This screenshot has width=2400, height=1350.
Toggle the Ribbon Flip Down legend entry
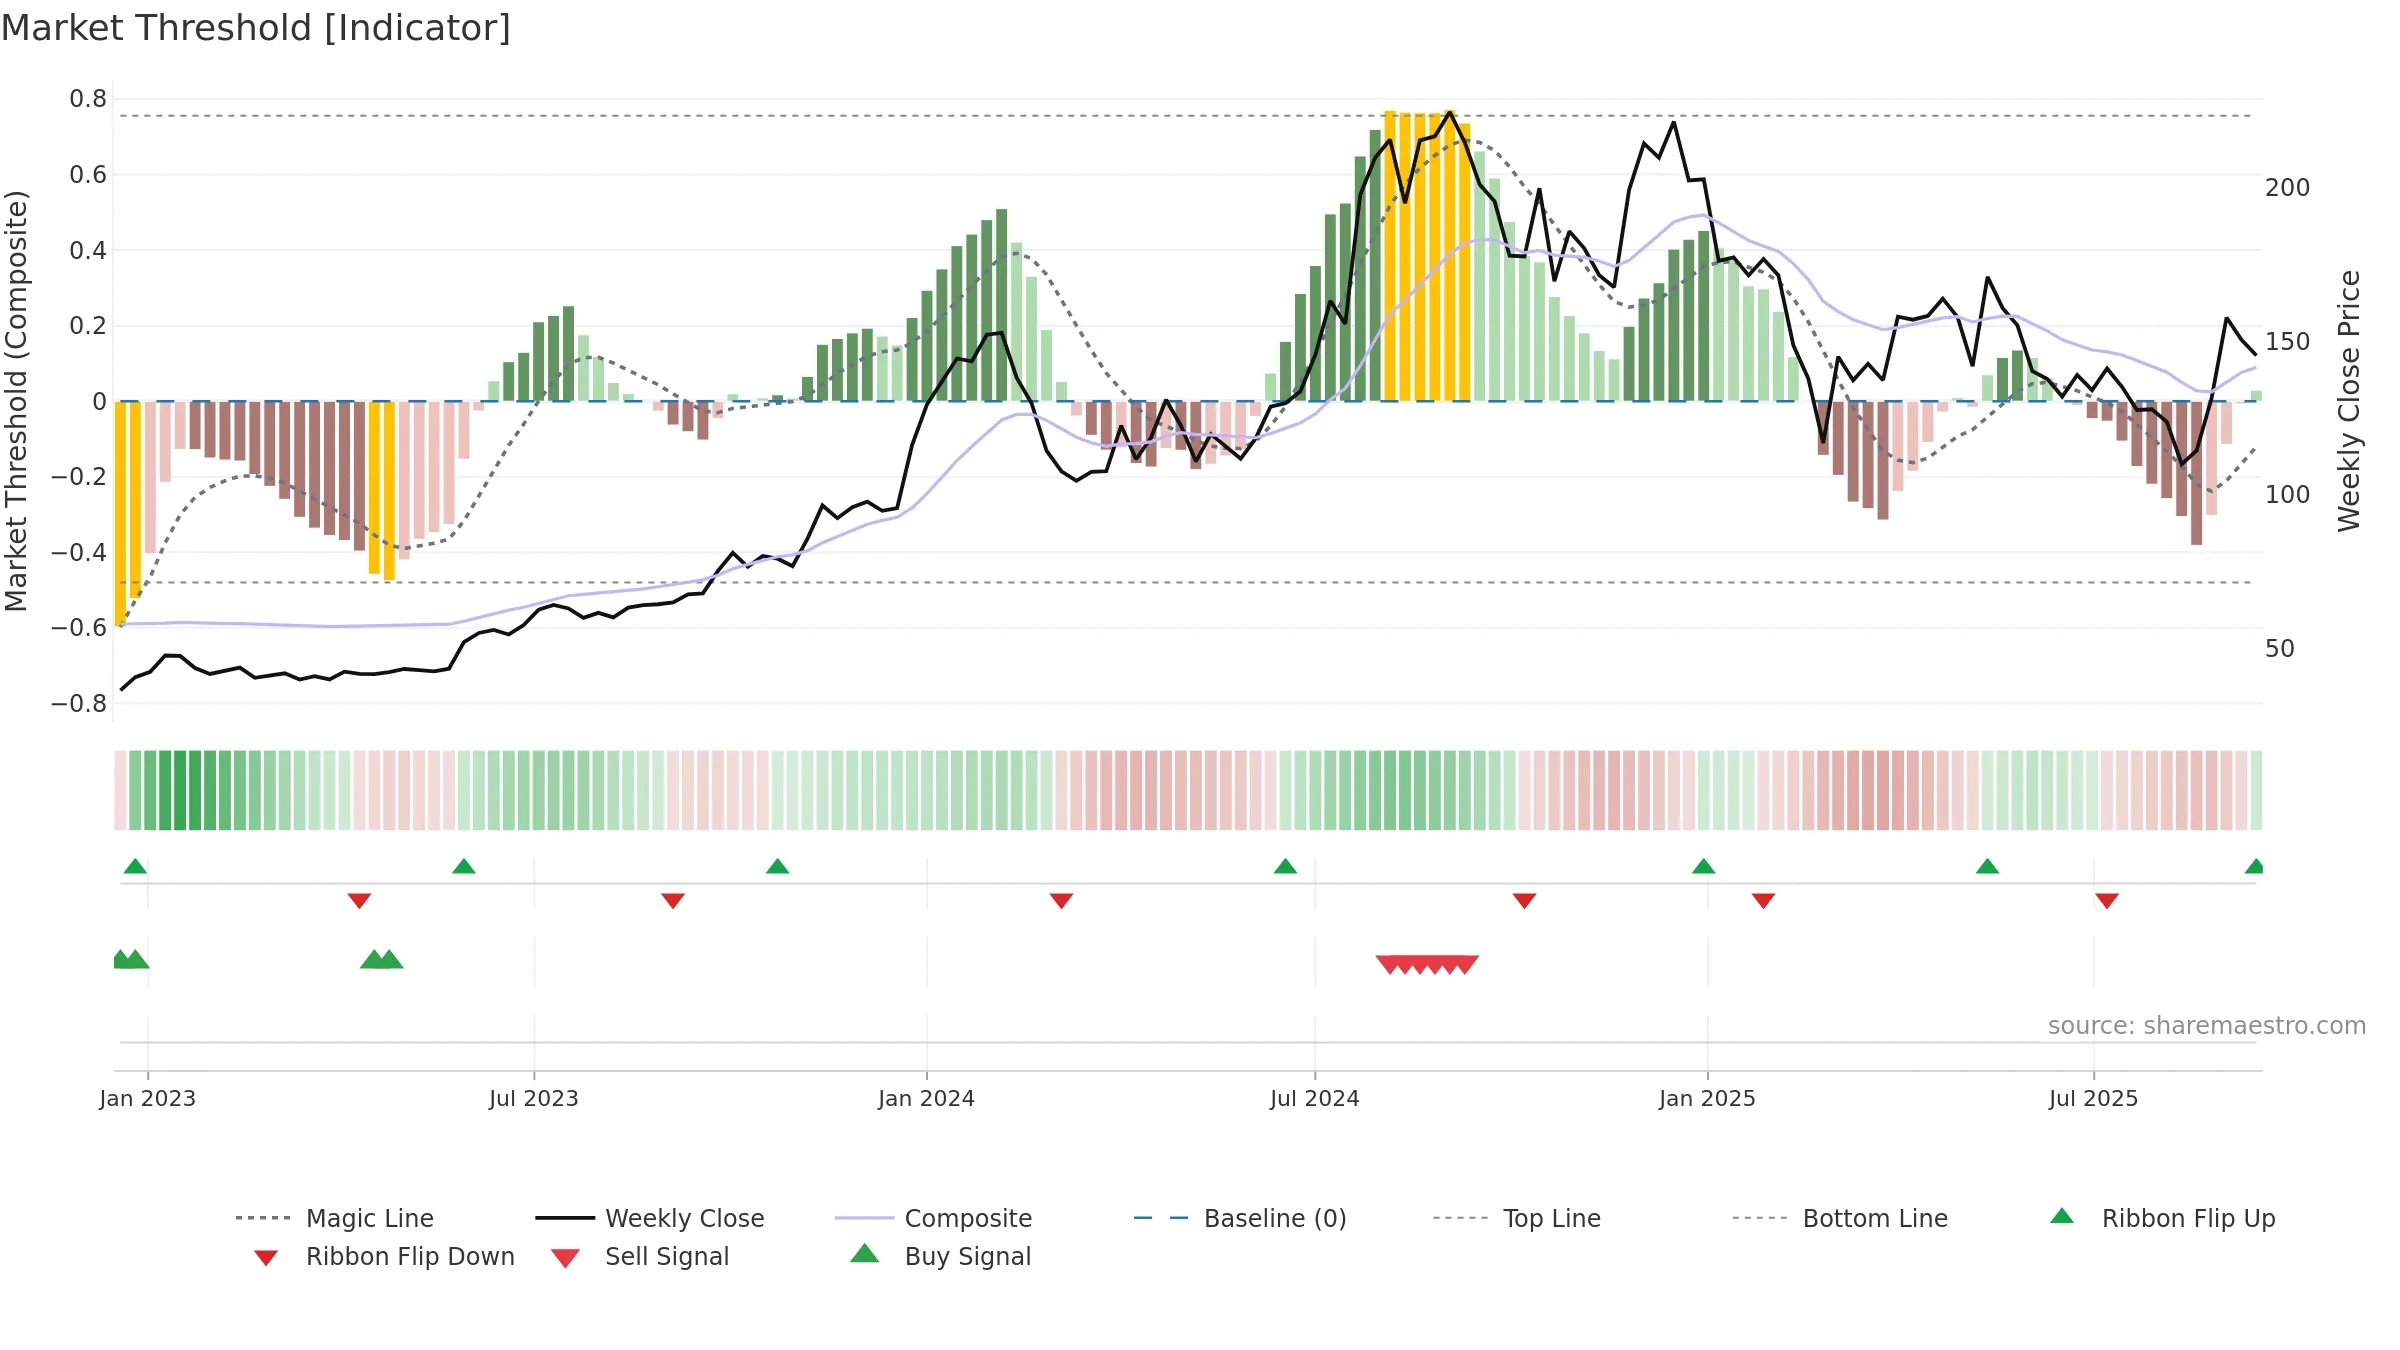[383, 1256]
